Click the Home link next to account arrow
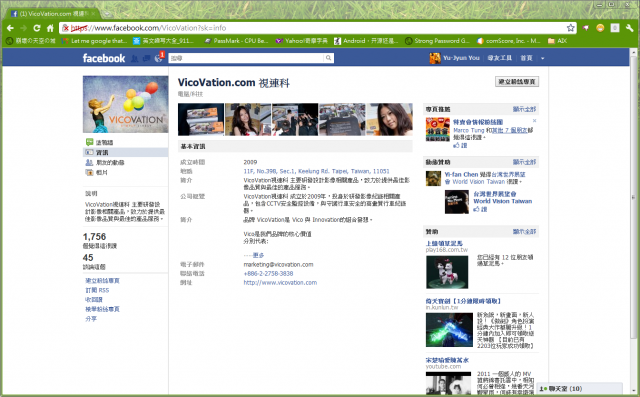Screen dimensions: 640x397 [x=526, y=58]
